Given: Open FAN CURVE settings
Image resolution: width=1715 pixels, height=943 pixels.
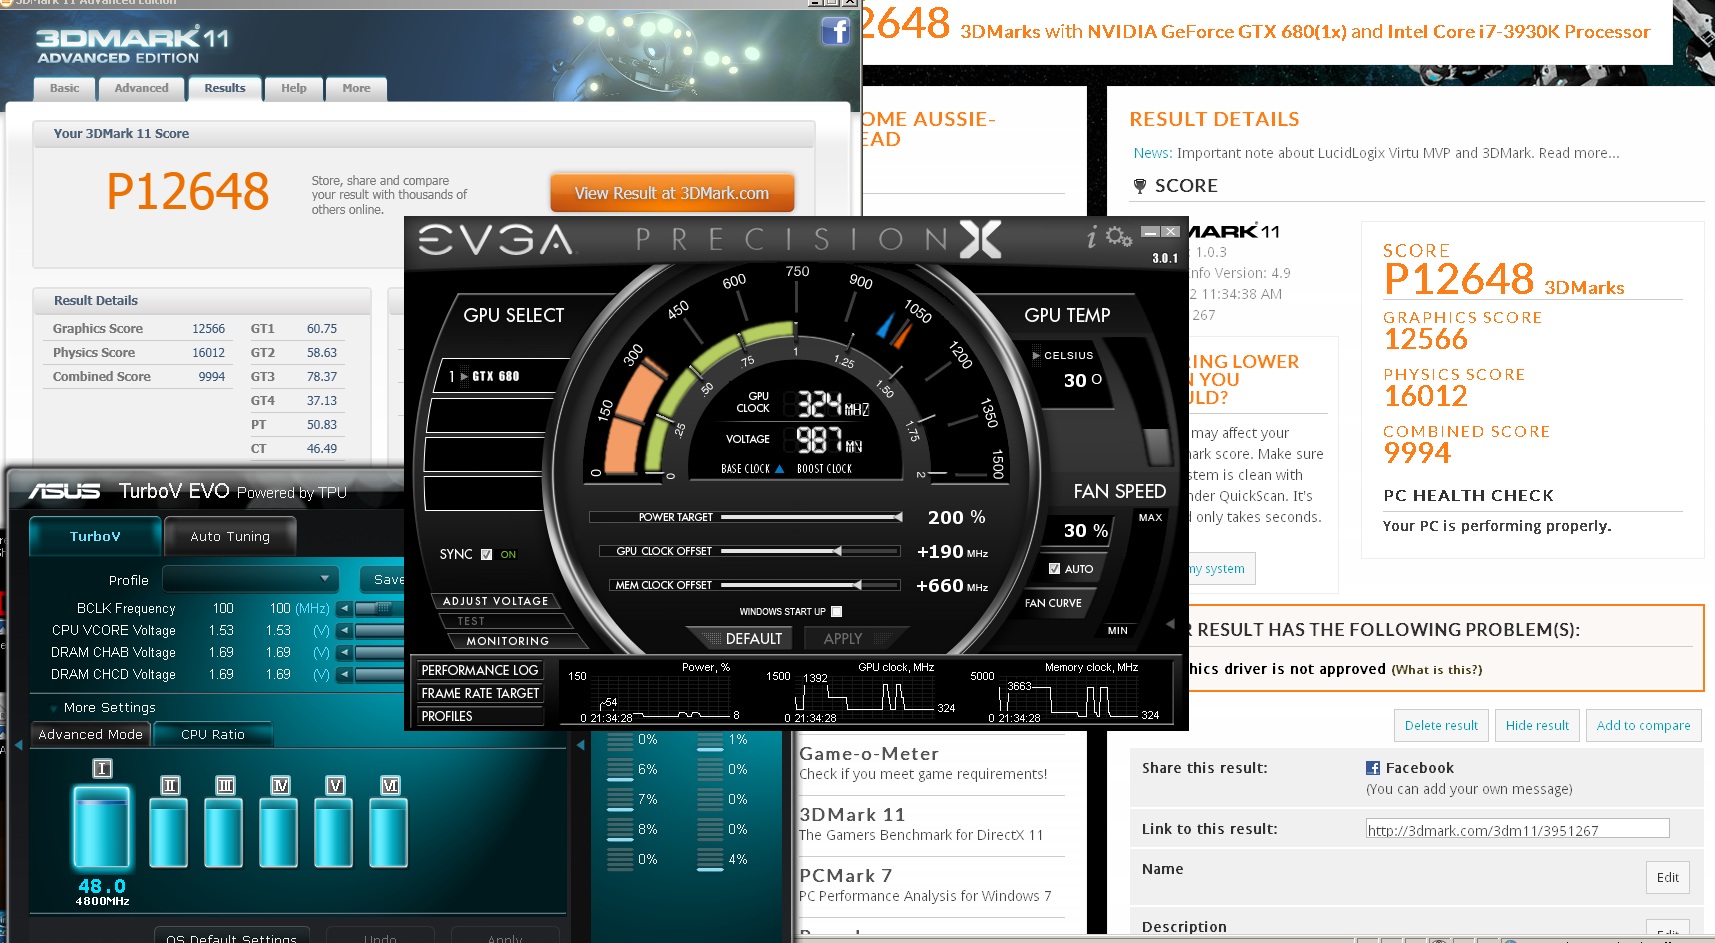Looking at the screenshot, I should click(x=1053, y=603).
